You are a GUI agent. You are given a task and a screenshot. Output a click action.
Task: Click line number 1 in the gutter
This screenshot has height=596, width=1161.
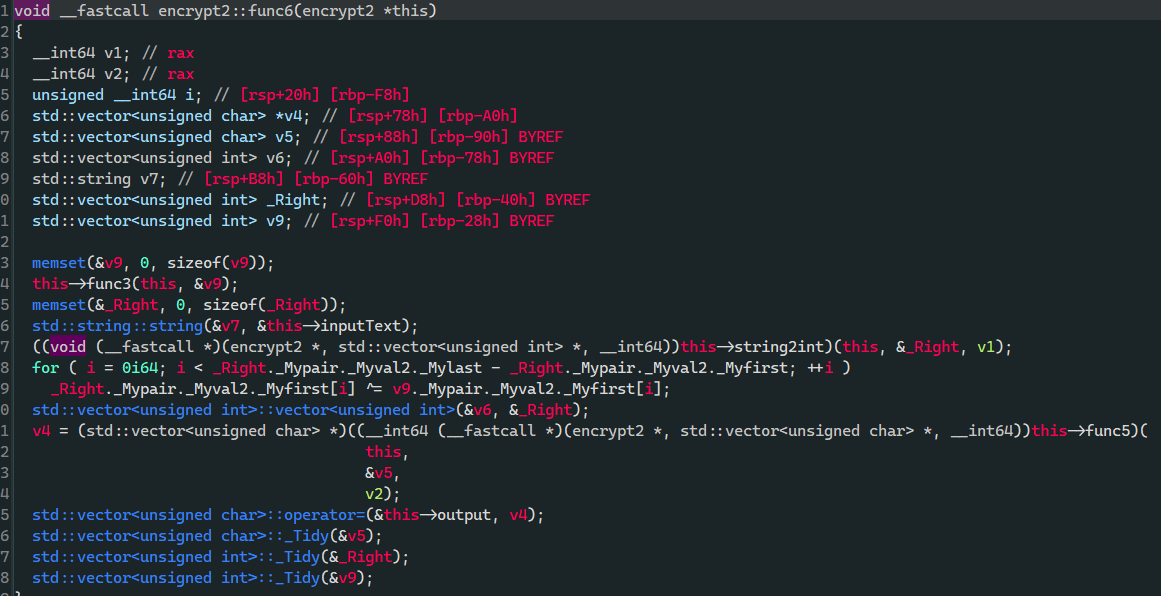point(5,11)
